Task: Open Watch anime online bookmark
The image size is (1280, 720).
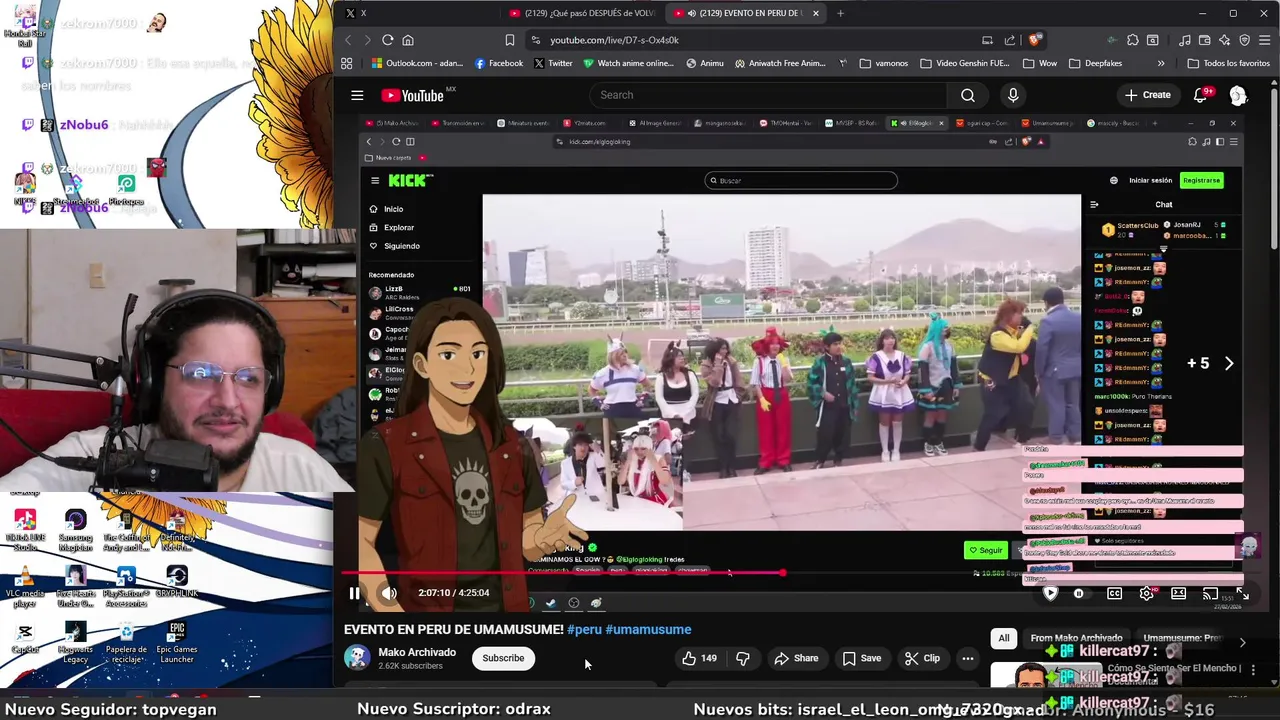Action: tap(628, 63)
